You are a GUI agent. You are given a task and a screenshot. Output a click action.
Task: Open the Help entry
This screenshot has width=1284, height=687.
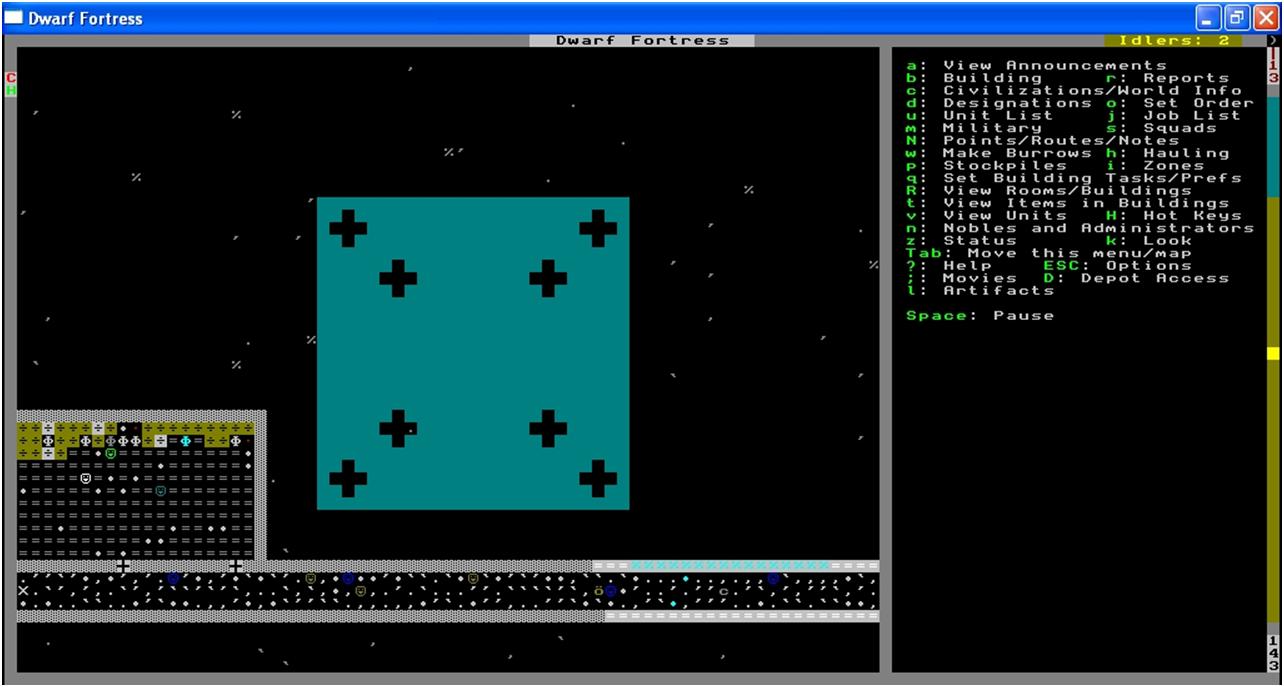pyautogui.click(x=949, y=266)
